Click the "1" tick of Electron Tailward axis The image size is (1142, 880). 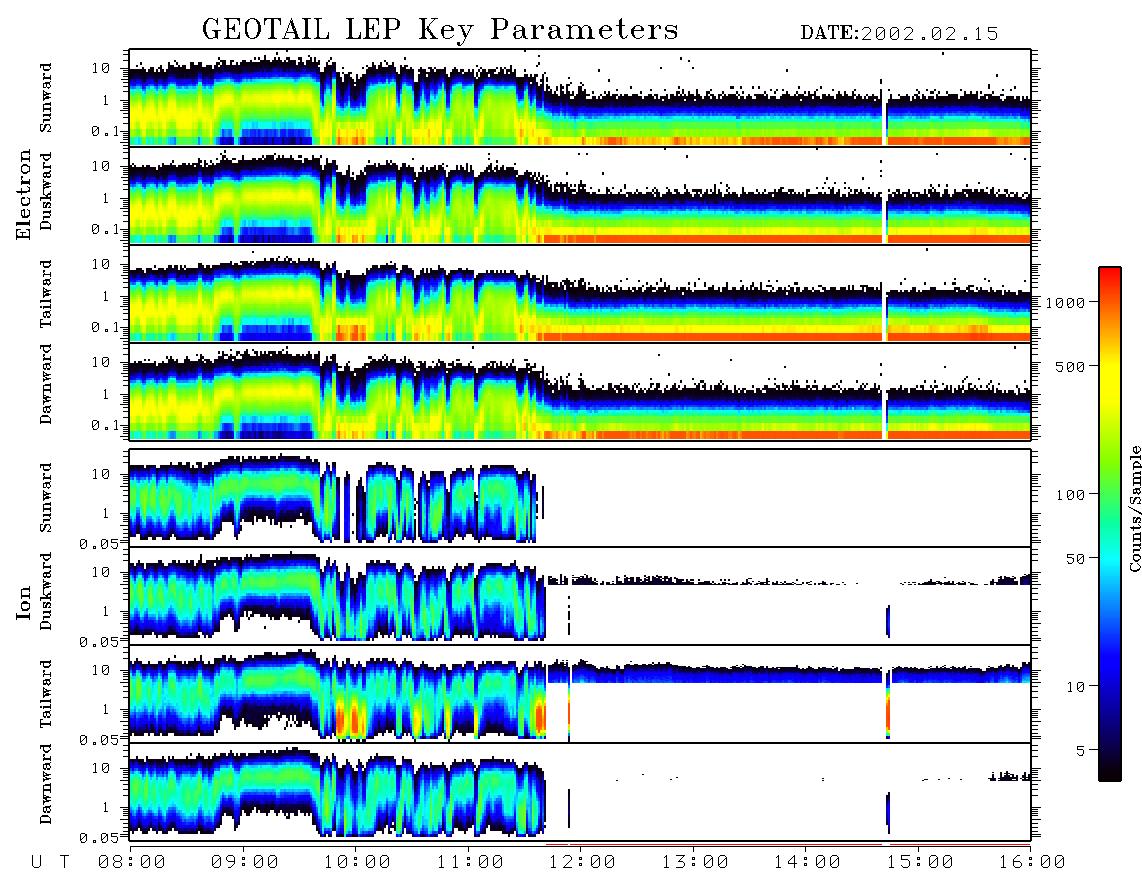[x=106, y=296]
